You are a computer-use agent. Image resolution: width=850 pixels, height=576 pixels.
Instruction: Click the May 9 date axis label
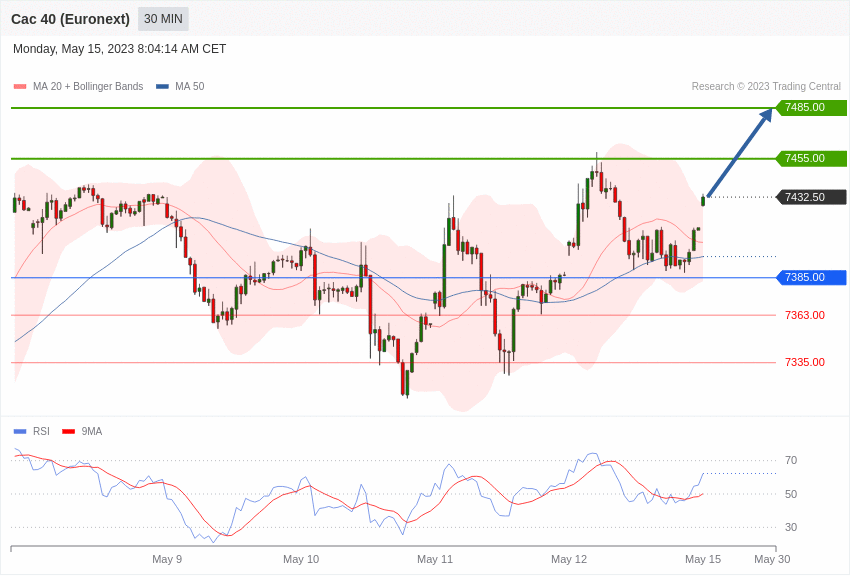[x=167, y=559]
